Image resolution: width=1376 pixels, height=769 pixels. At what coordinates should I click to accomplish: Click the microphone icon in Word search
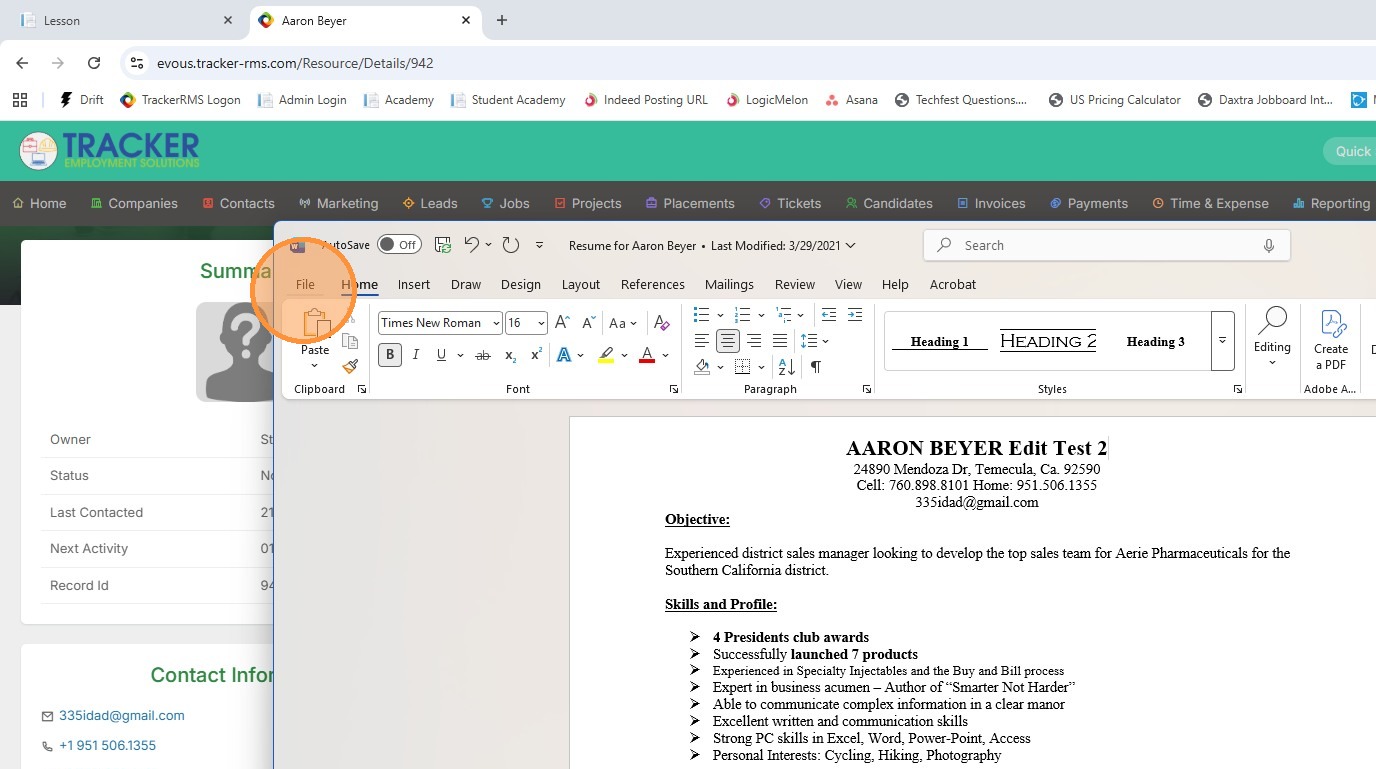coord(1269,246)
